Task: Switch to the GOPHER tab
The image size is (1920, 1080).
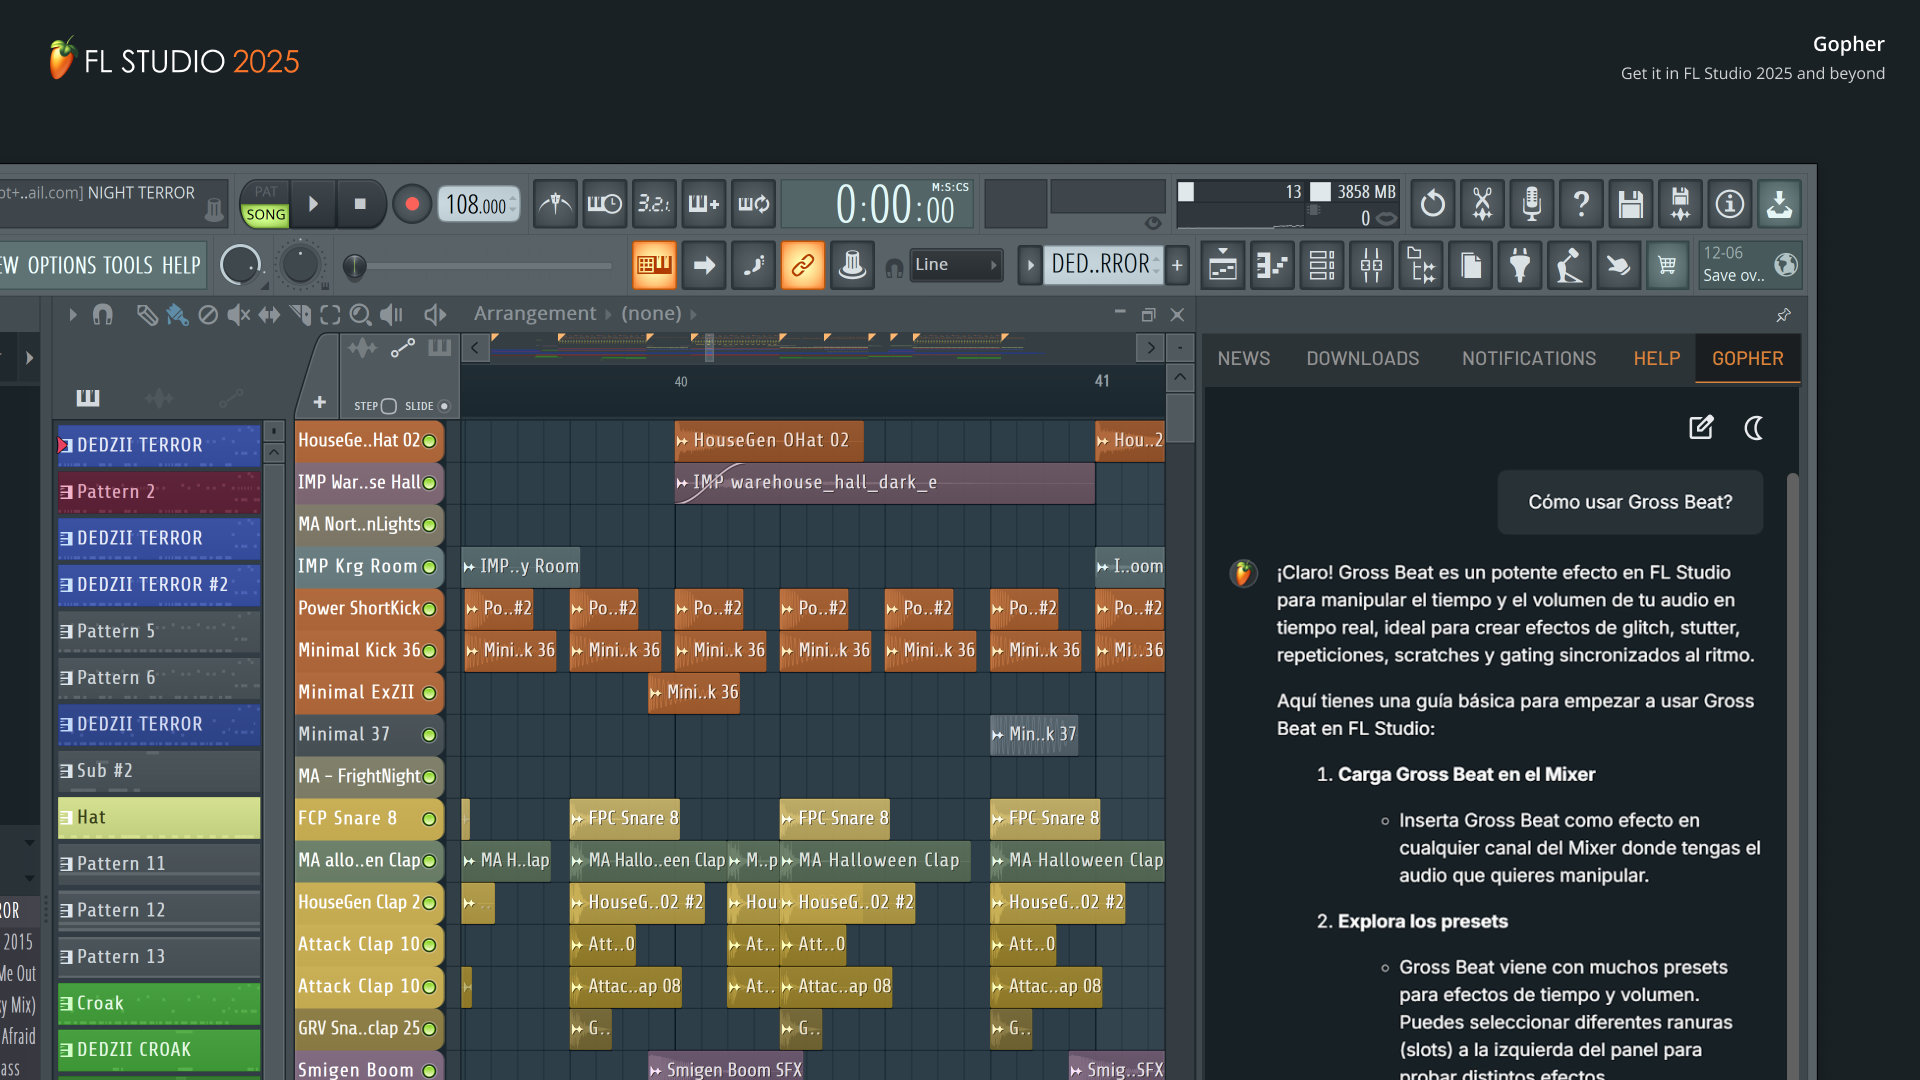Action: click(x=1748, y=359)
